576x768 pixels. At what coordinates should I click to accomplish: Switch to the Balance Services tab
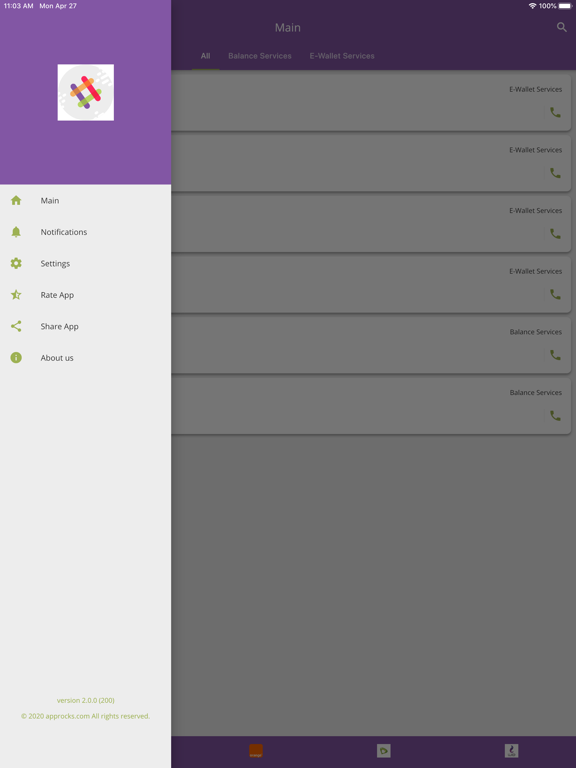[260, 56]
